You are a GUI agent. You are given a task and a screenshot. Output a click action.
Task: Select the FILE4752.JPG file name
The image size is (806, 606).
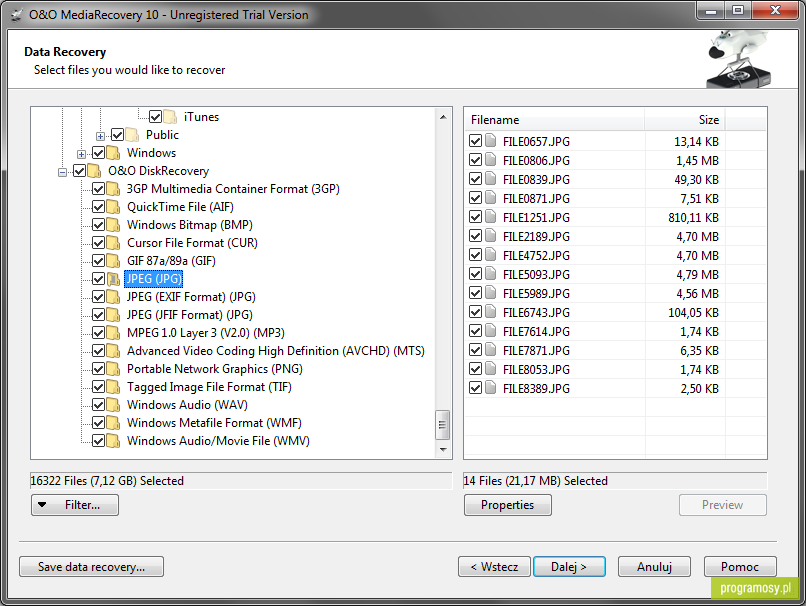(536, 255)
